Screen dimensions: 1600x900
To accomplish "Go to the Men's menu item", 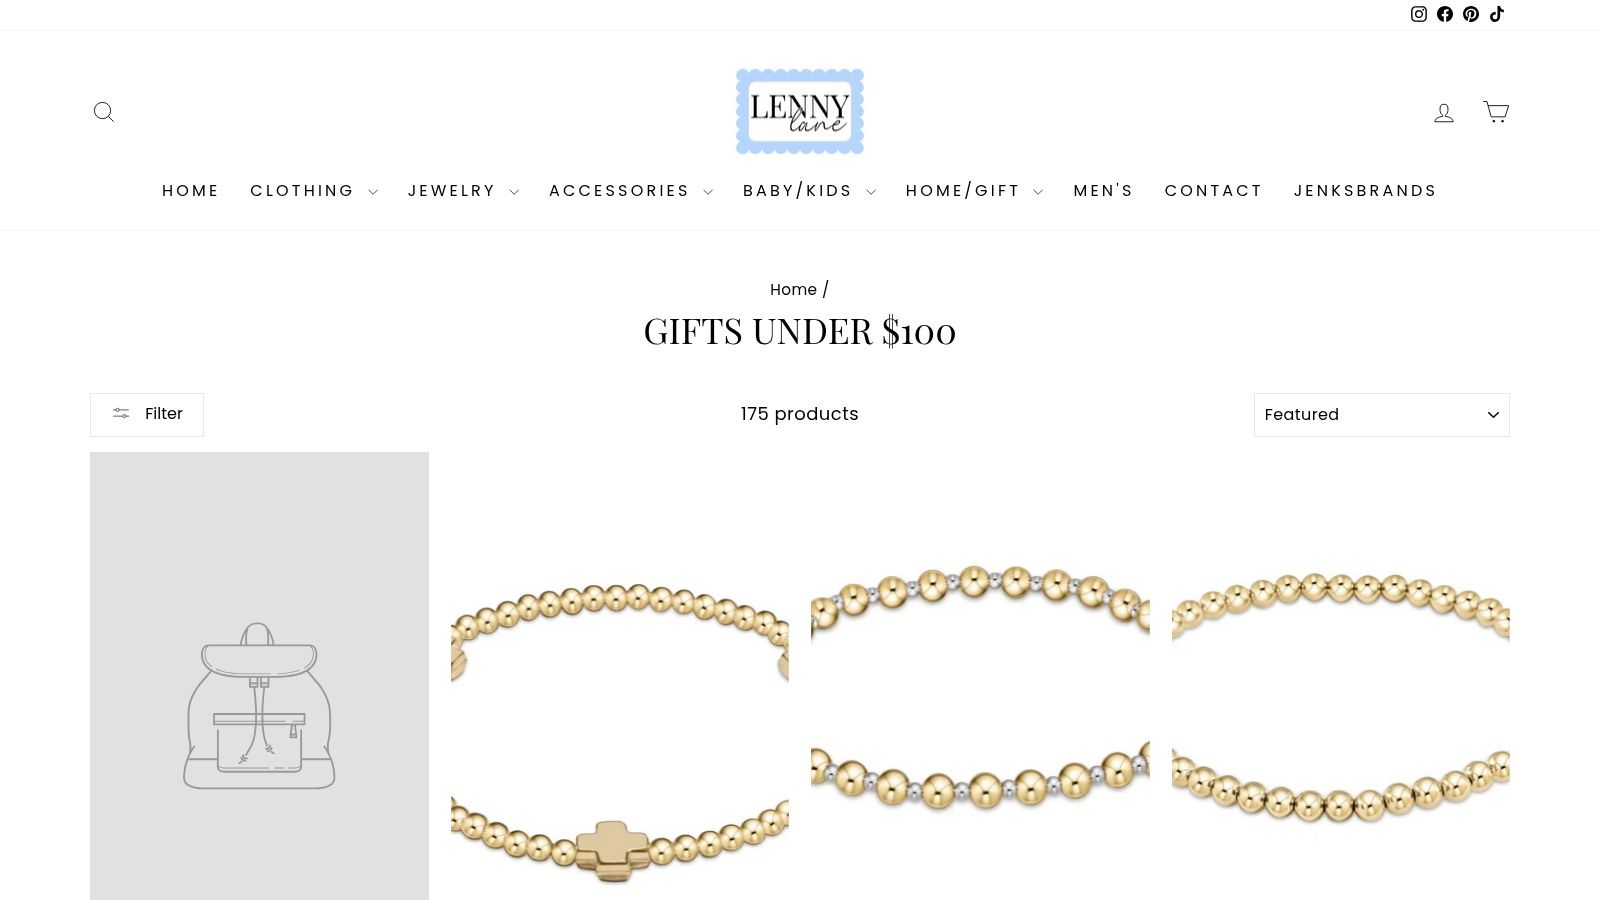I will (1103, 191).
